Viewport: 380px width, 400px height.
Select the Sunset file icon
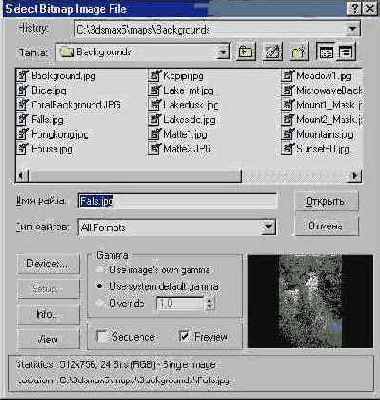point(288,149)
